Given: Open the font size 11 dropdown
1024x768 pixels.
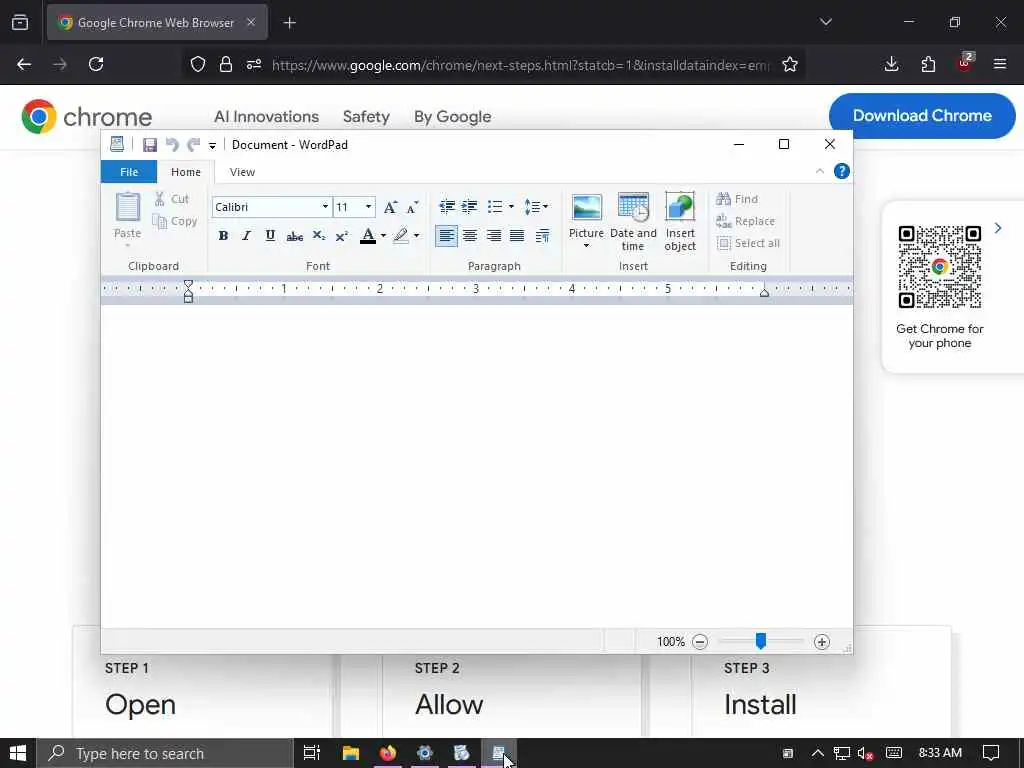Looking at the screenshot, I should [x=368, y=207].
